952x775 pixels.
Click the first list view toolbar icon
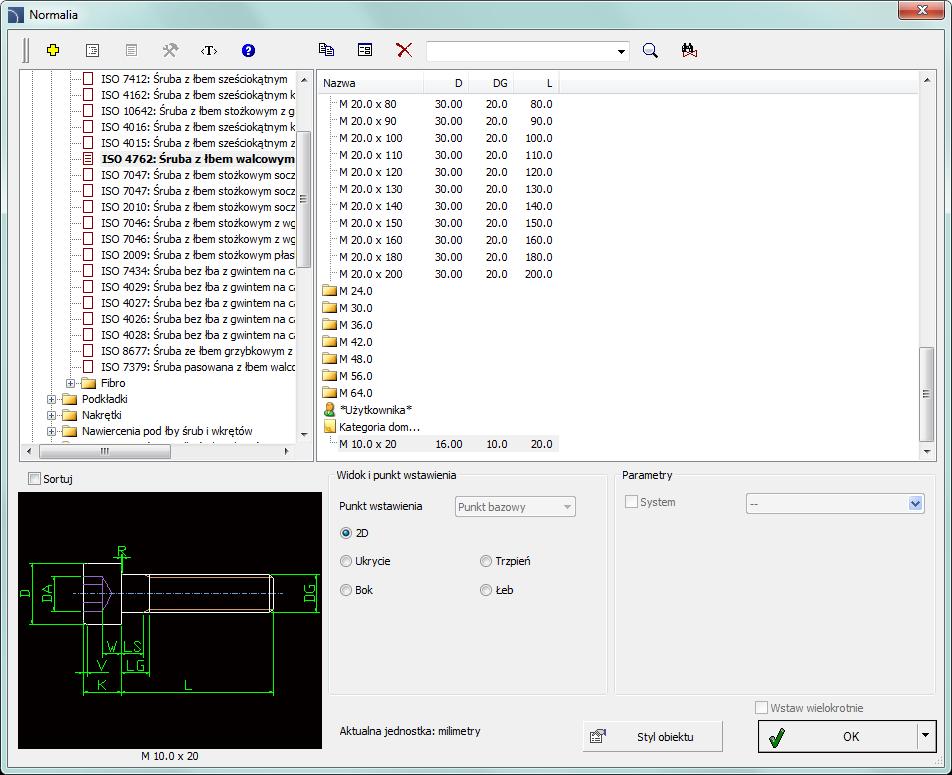point(92,50)
